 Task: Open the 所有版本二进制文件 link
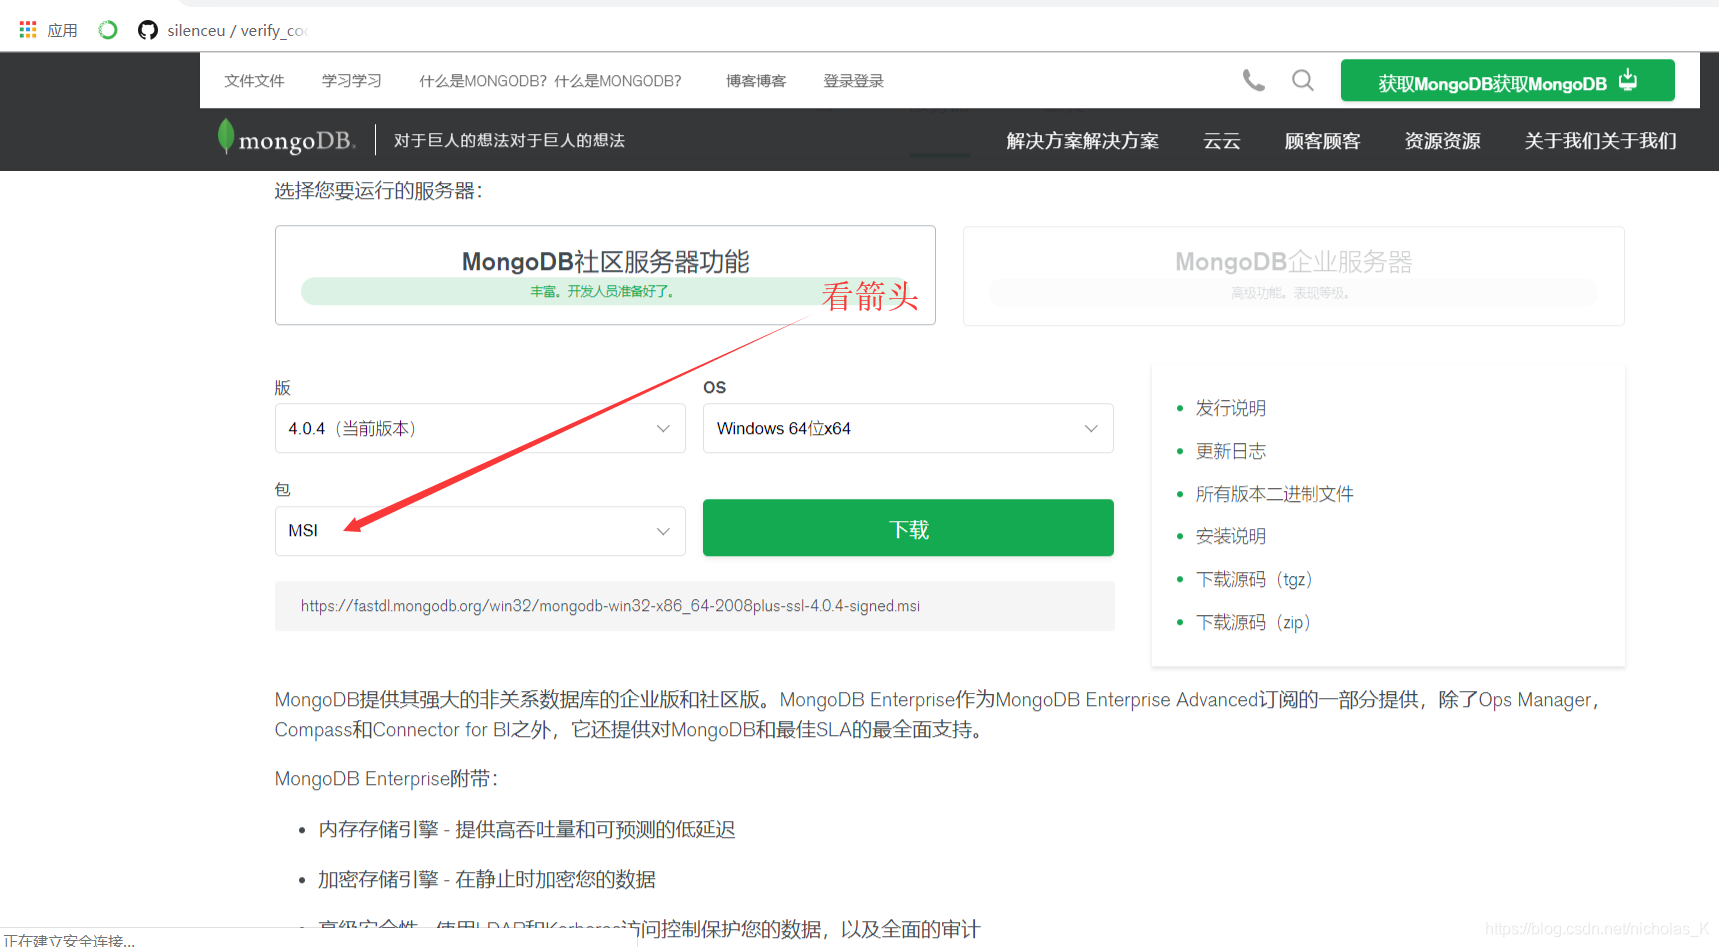(x=1275, y=494)
